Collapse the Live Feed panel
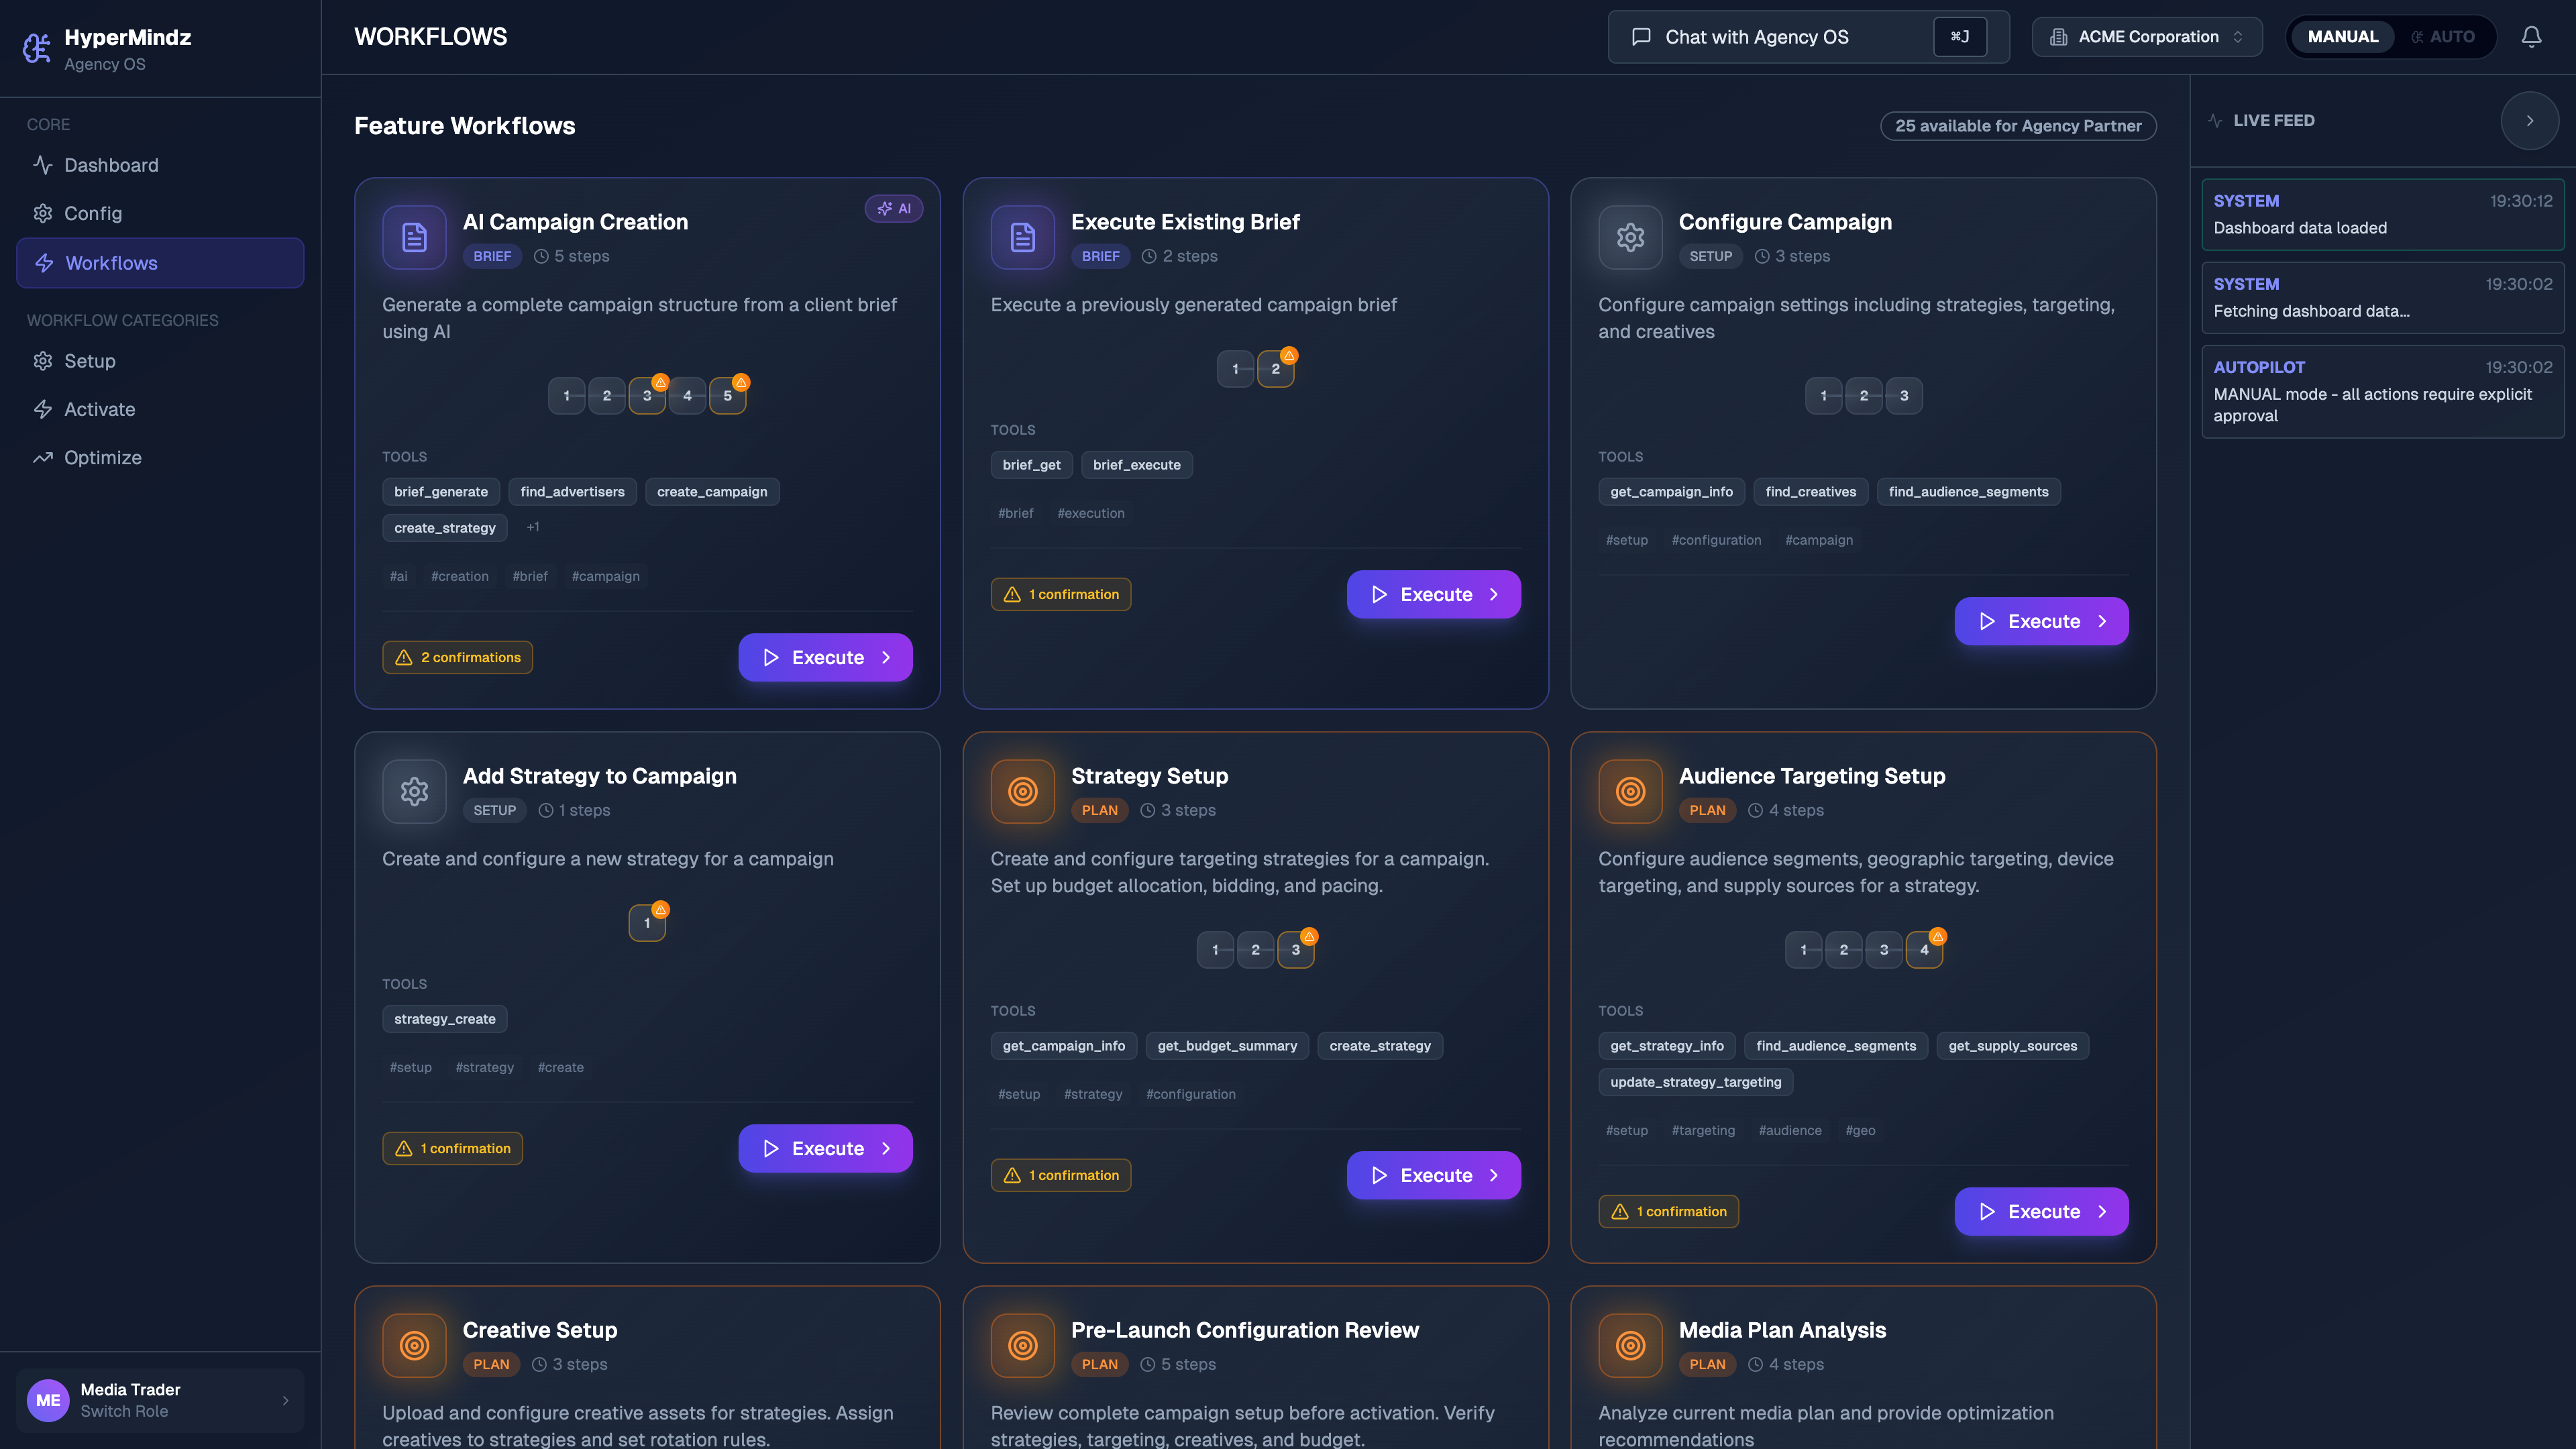Image resolution: width=2576 pixels, height=1449 pixels. tap(2529, 121)
